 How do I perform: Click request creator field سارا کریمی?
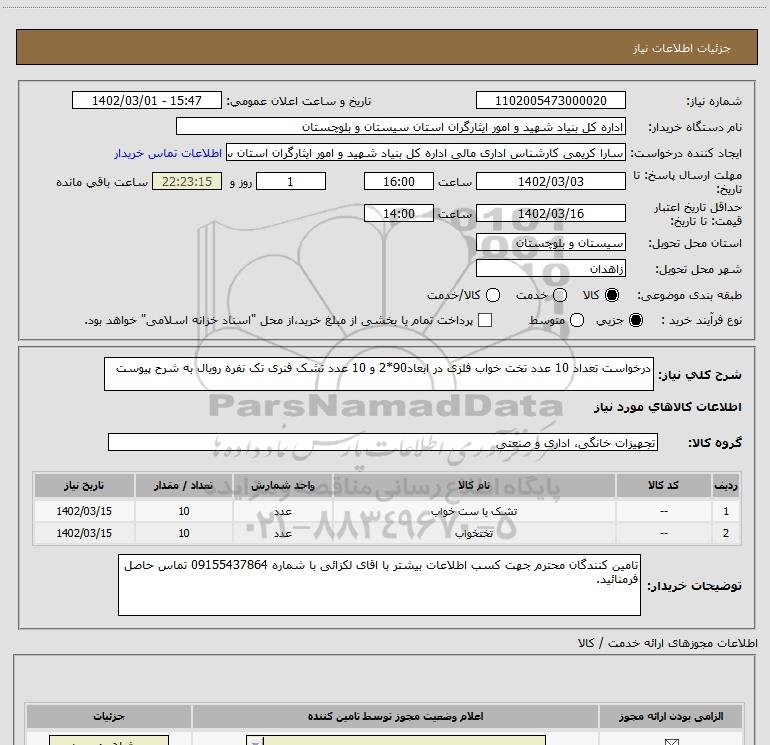pos(426,153)
